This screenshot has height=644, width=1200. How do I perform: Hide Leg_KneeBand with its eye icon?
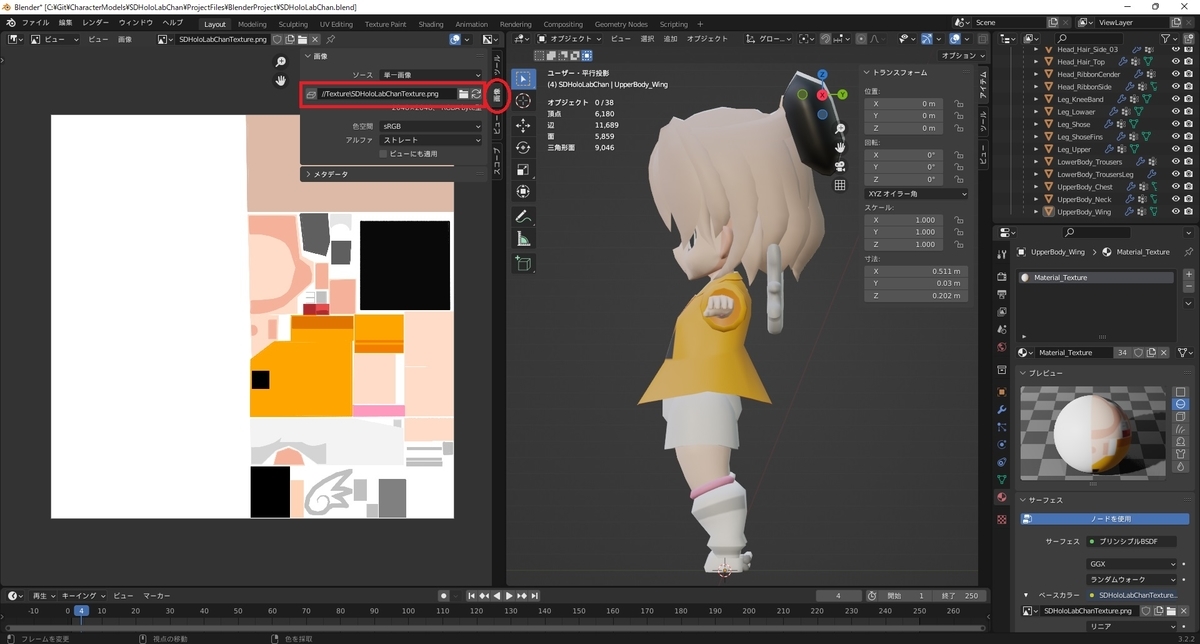click(1175, 99)
